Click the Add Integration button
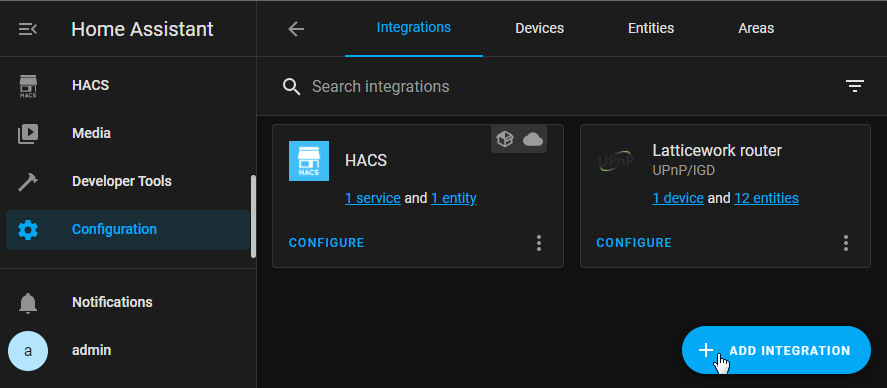This screenshot has width=887, height=388. tap(776, 350)
